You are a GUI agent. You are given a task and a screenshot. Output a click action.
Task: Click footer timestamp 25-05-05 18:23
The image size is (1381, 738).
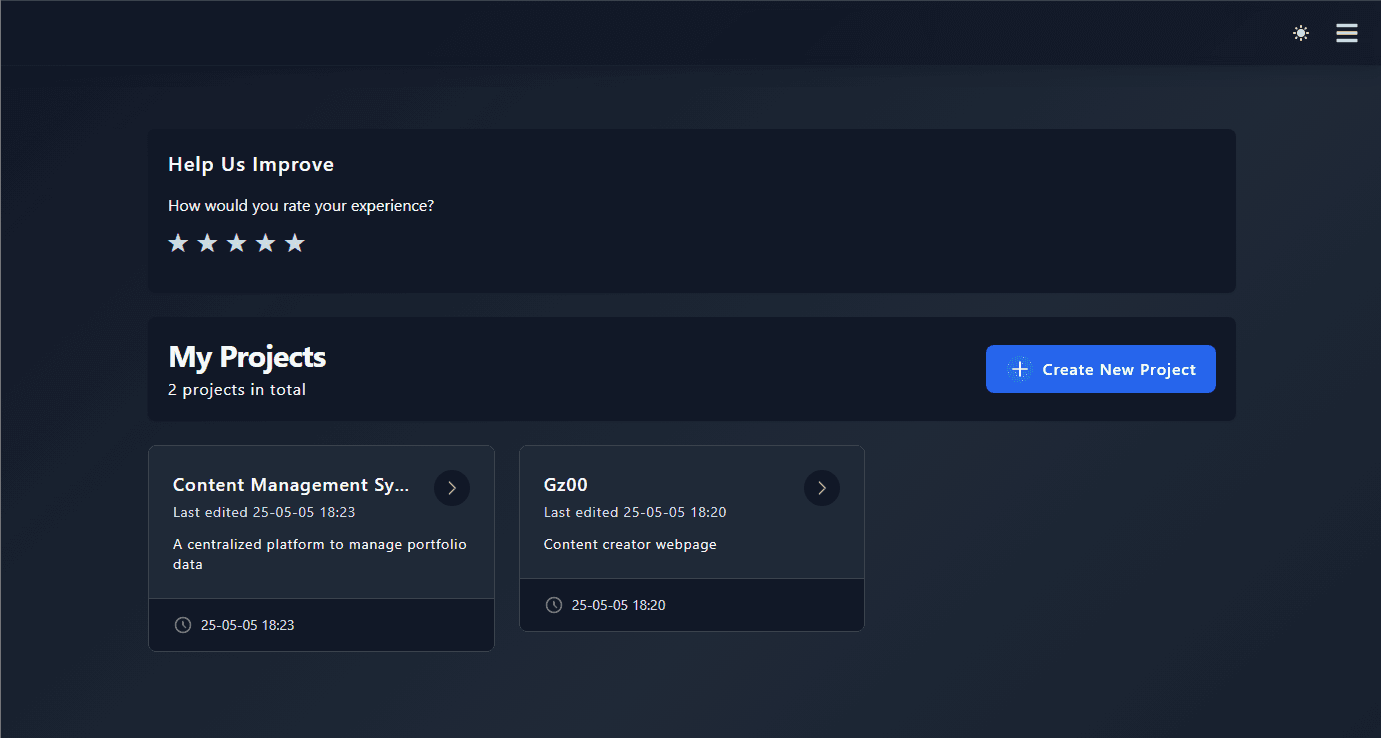click(x=248, y=625)
